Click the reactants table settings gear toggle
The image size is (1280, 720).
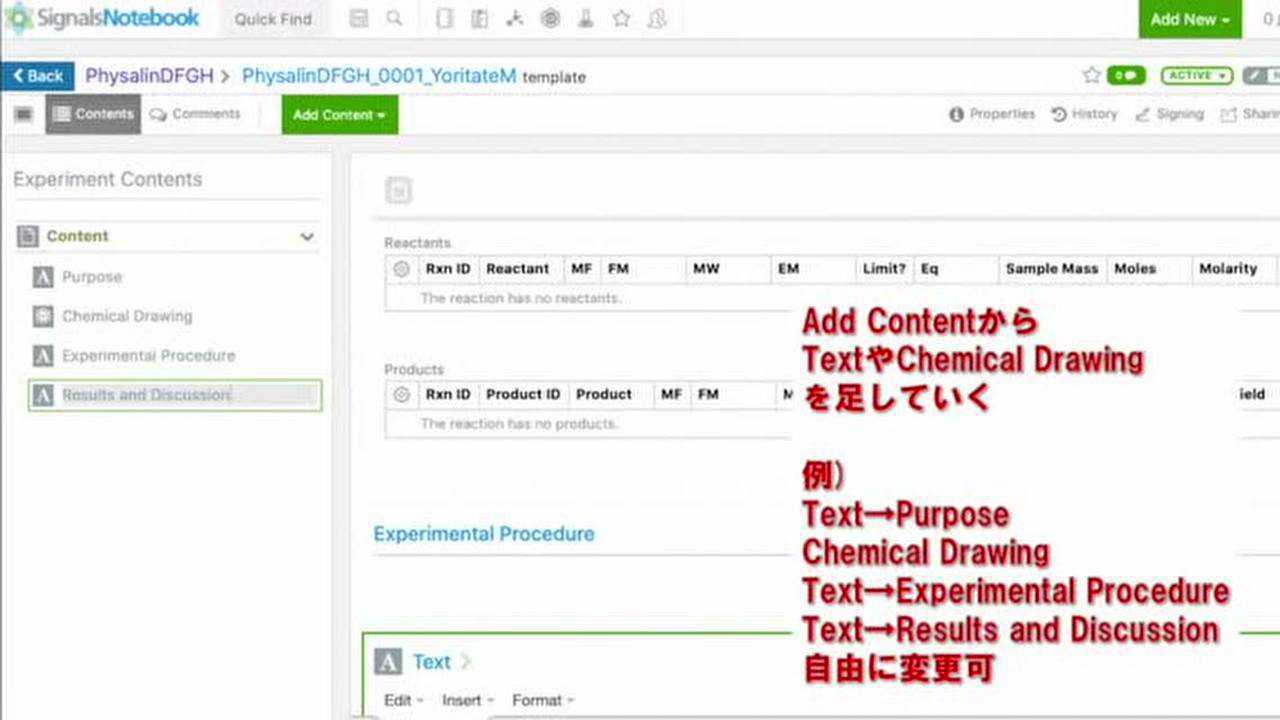pyautogui.click(x=401, y=268)
